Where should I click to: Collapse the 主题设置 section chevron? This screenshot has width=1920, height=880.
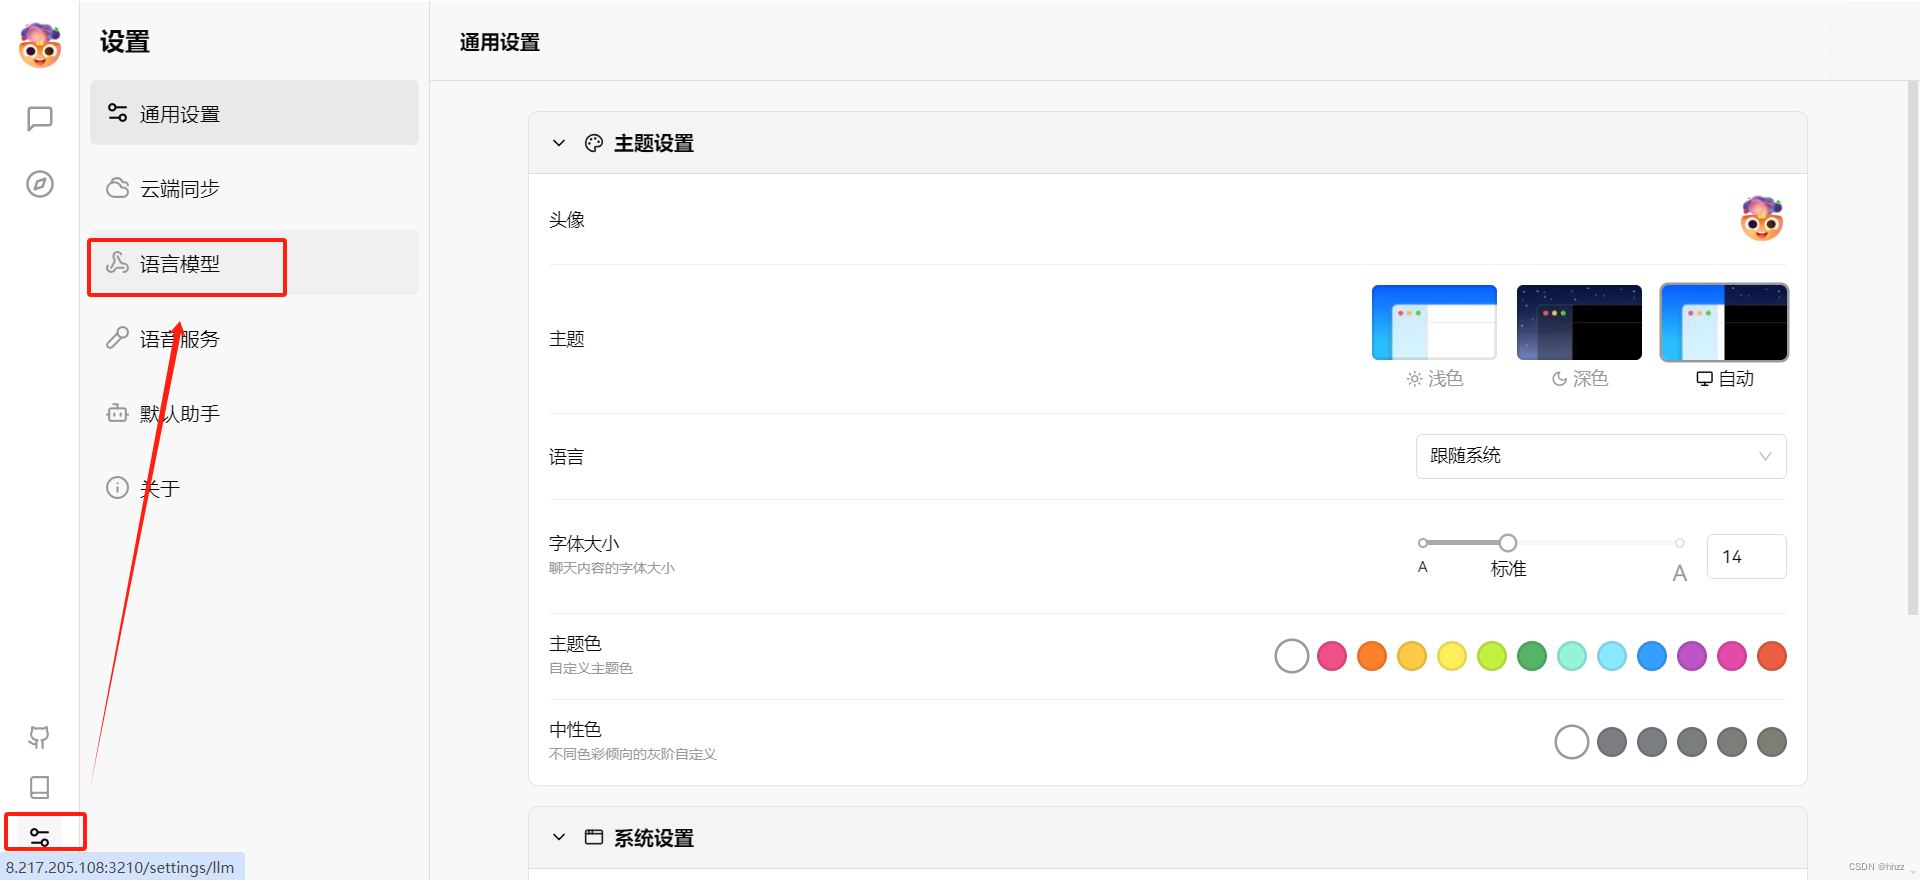click(x=559, y=143)
